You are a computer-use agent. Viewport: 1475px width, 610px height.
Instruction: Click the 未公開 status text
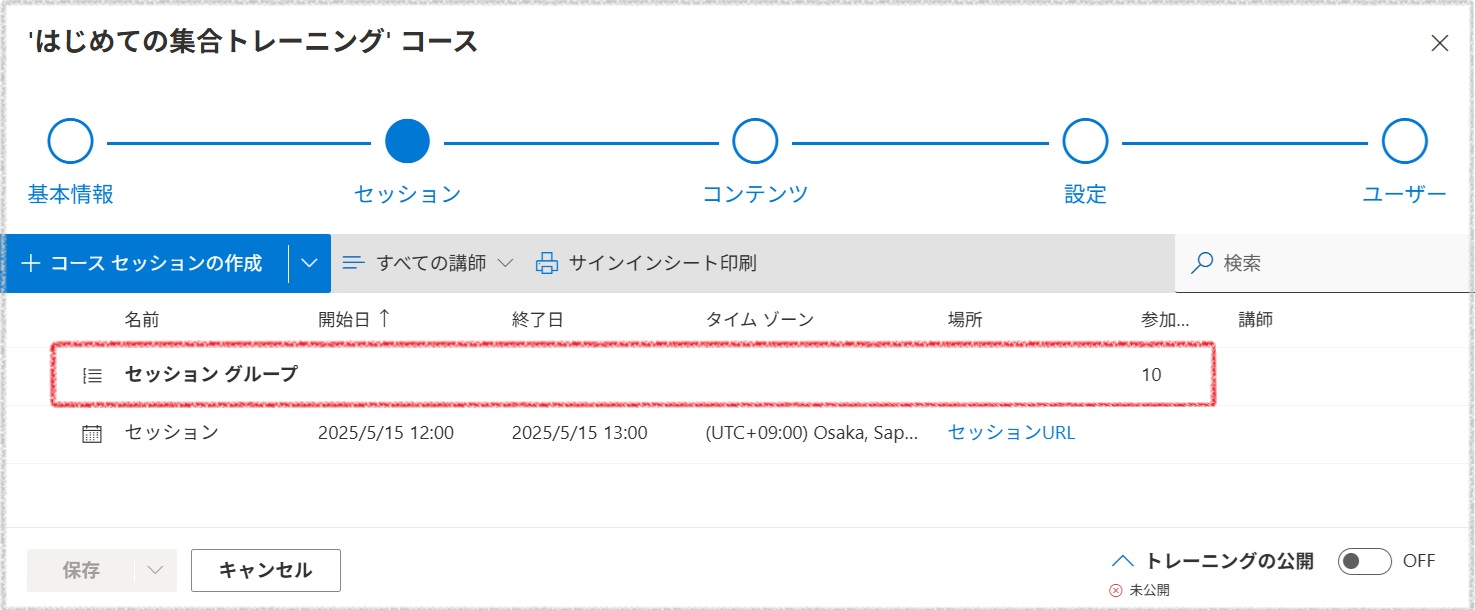click(x=1149, y=590)
